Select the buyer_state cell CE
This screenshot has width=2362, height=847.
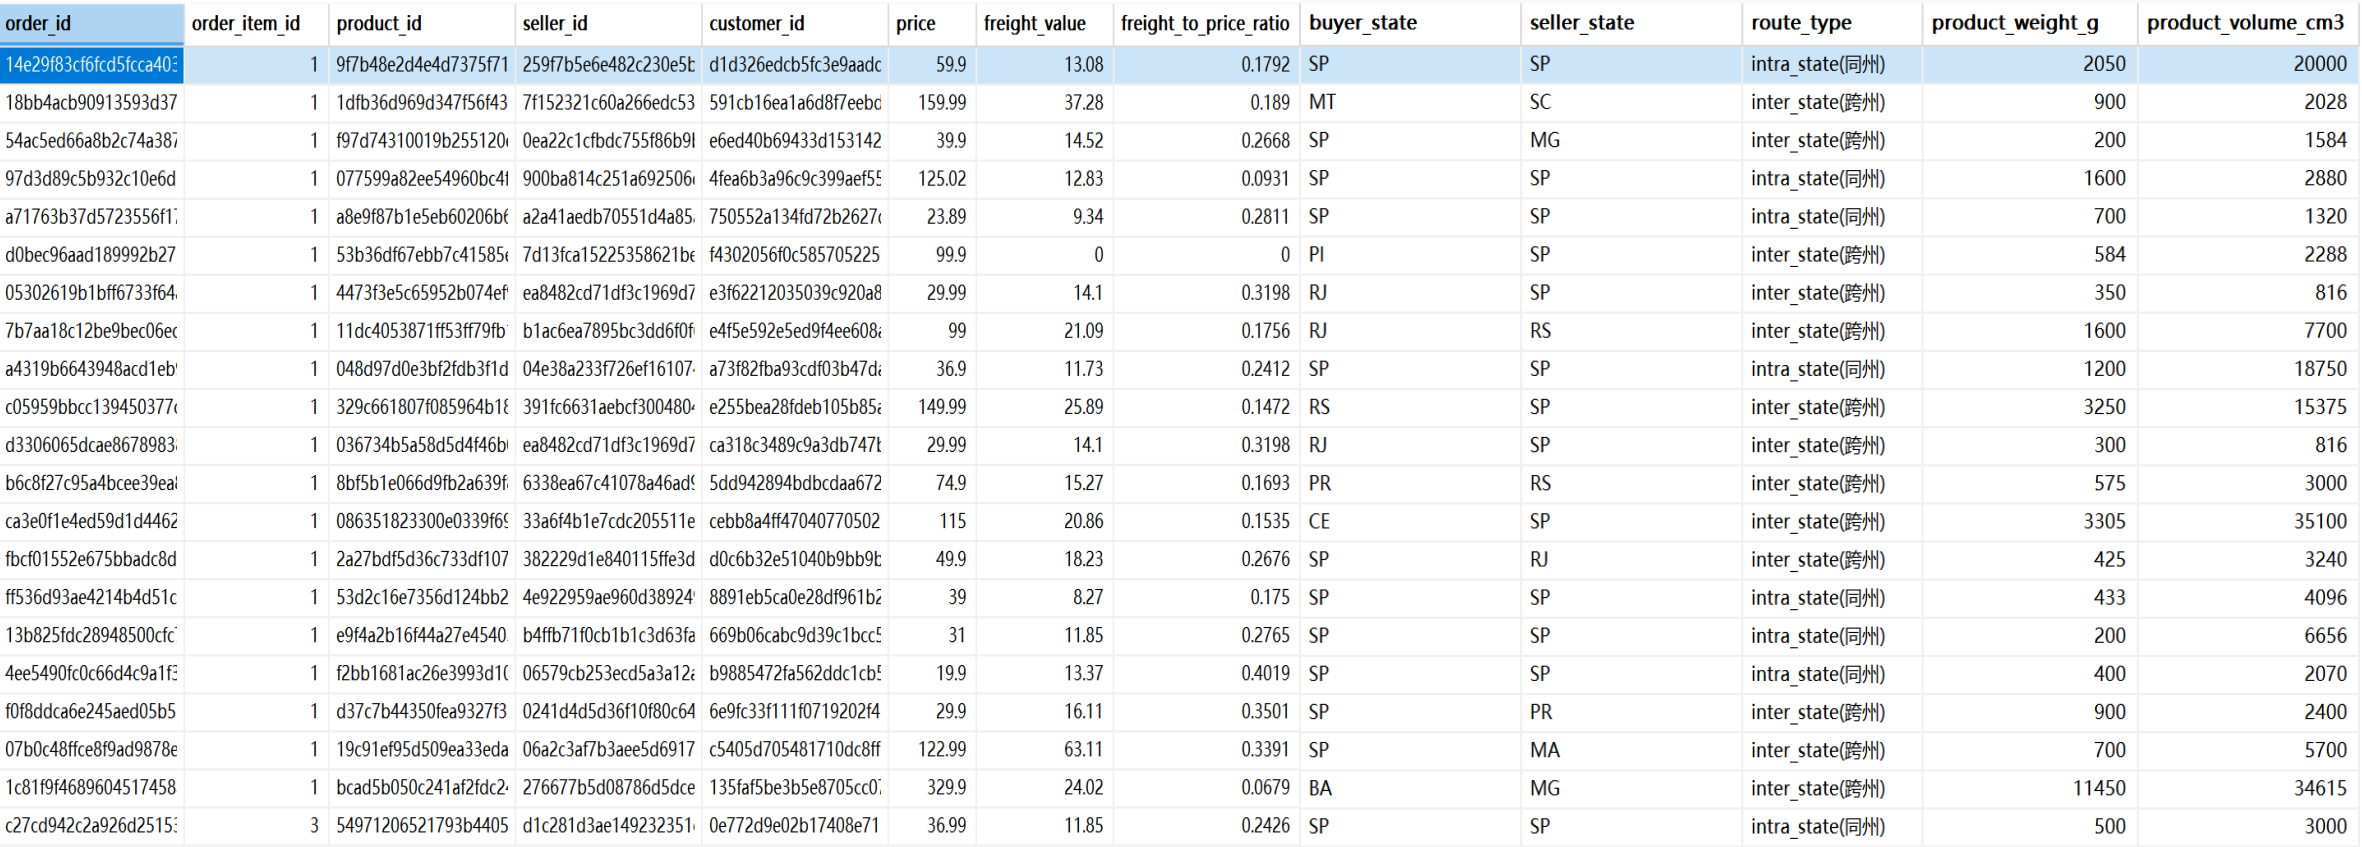pyautogui.click(x=1409, y=521)
